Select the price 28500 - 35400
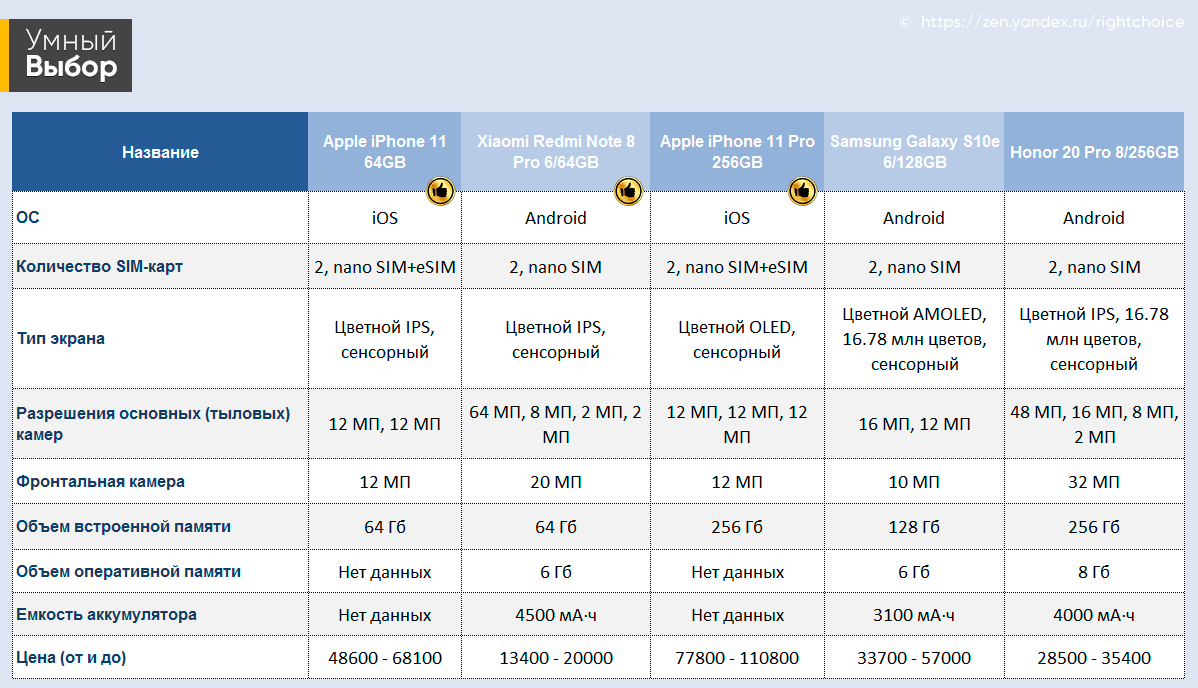 coord(1094,658)
